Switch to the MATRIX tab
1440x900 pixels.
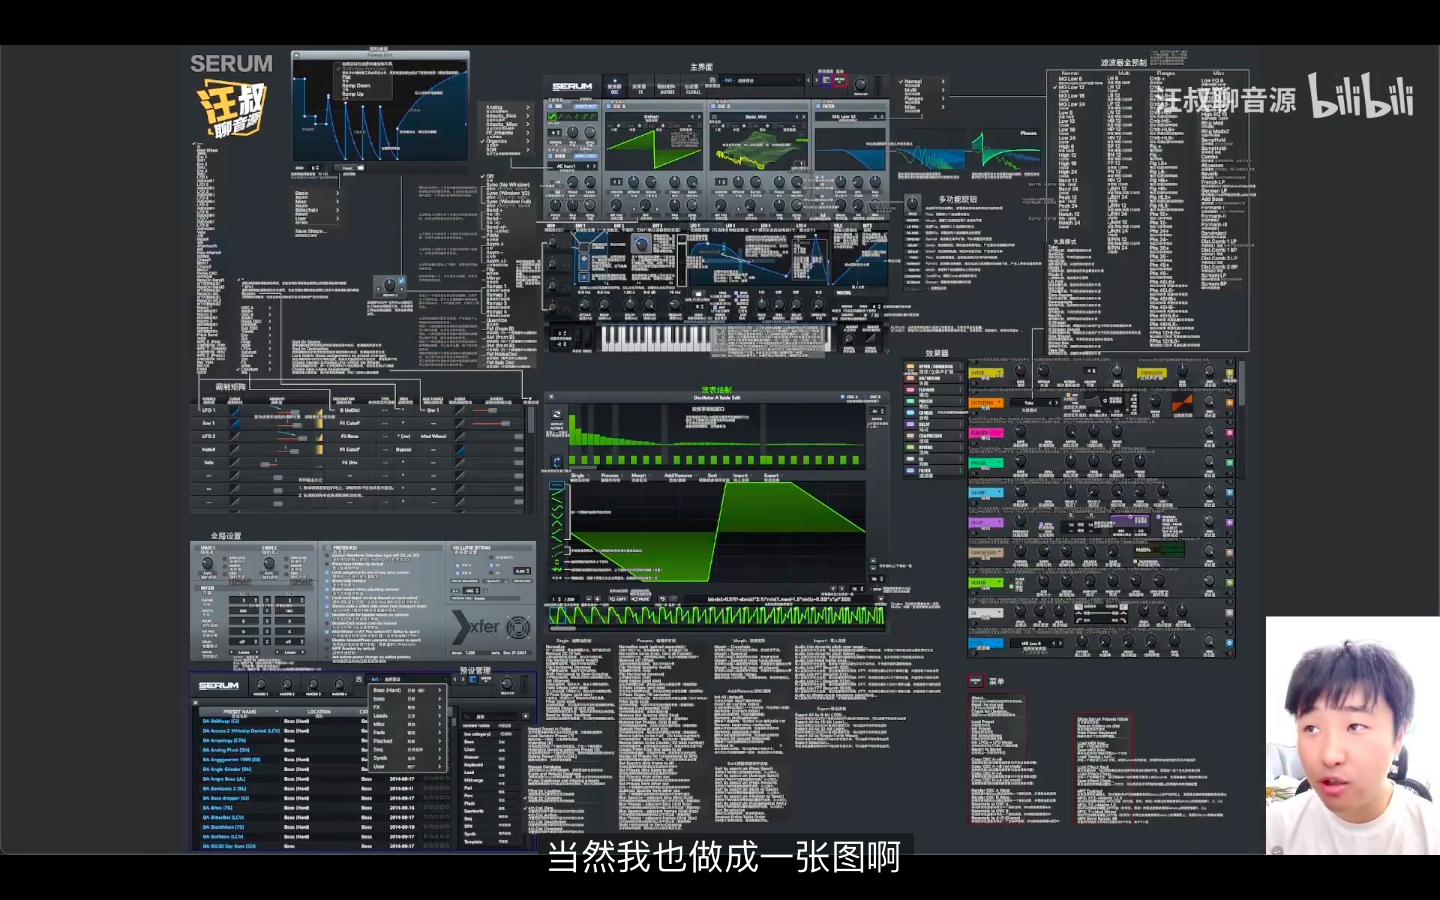pos(667,87)
